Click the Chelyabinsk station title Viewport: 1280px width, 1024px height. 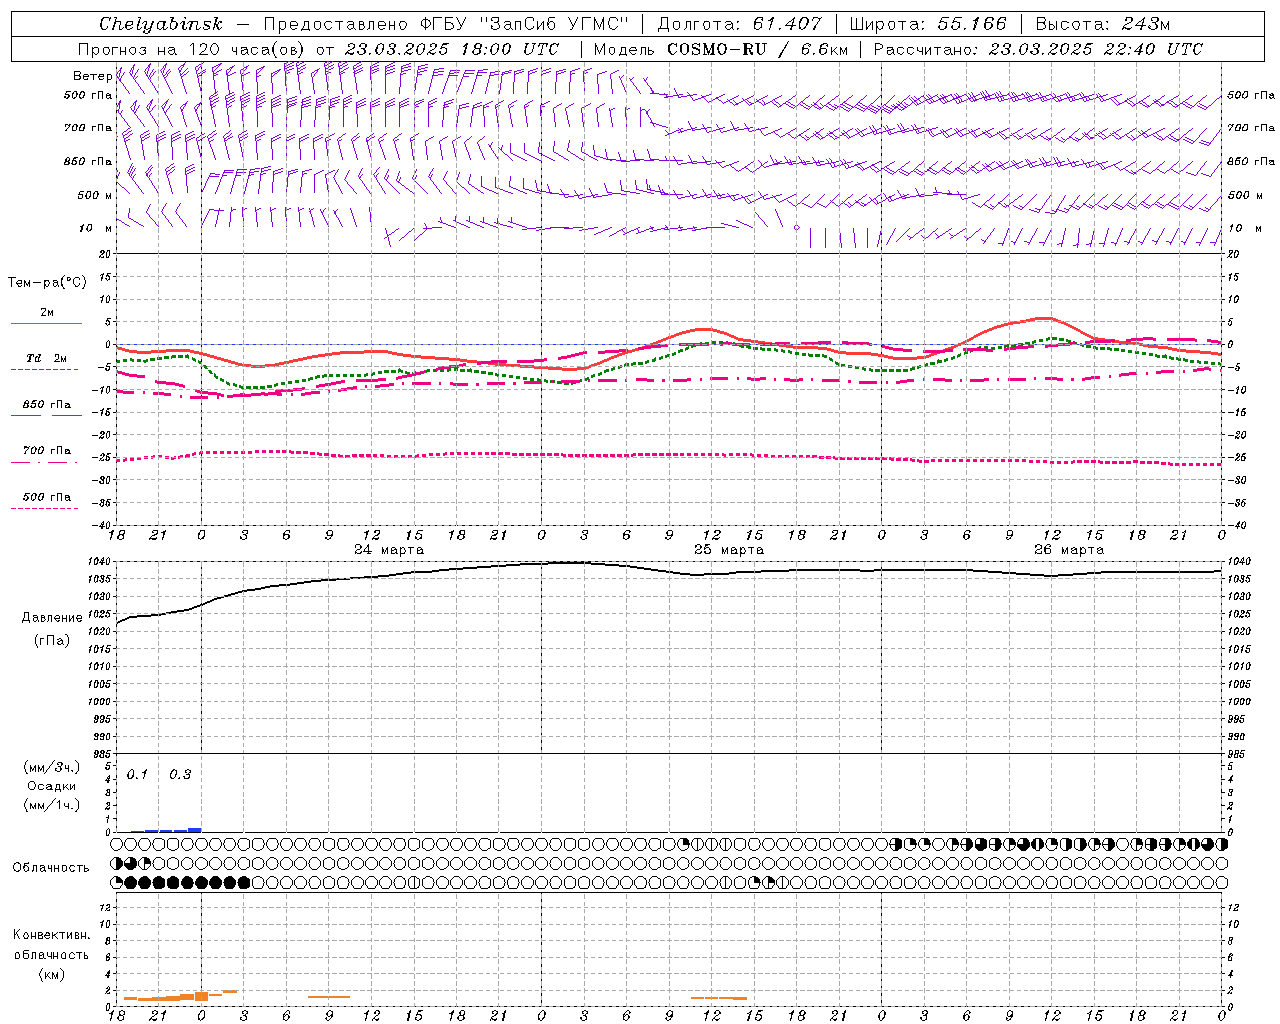[160, 24]
